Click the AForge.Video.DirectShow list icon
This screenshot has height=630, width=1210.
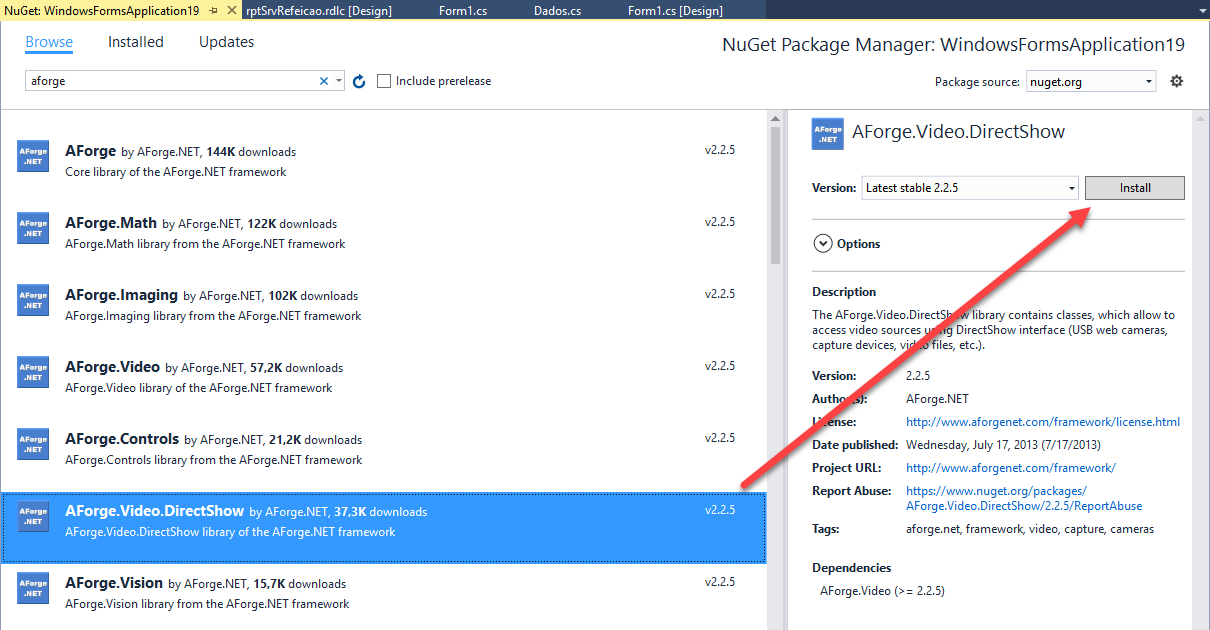point(33,516)
